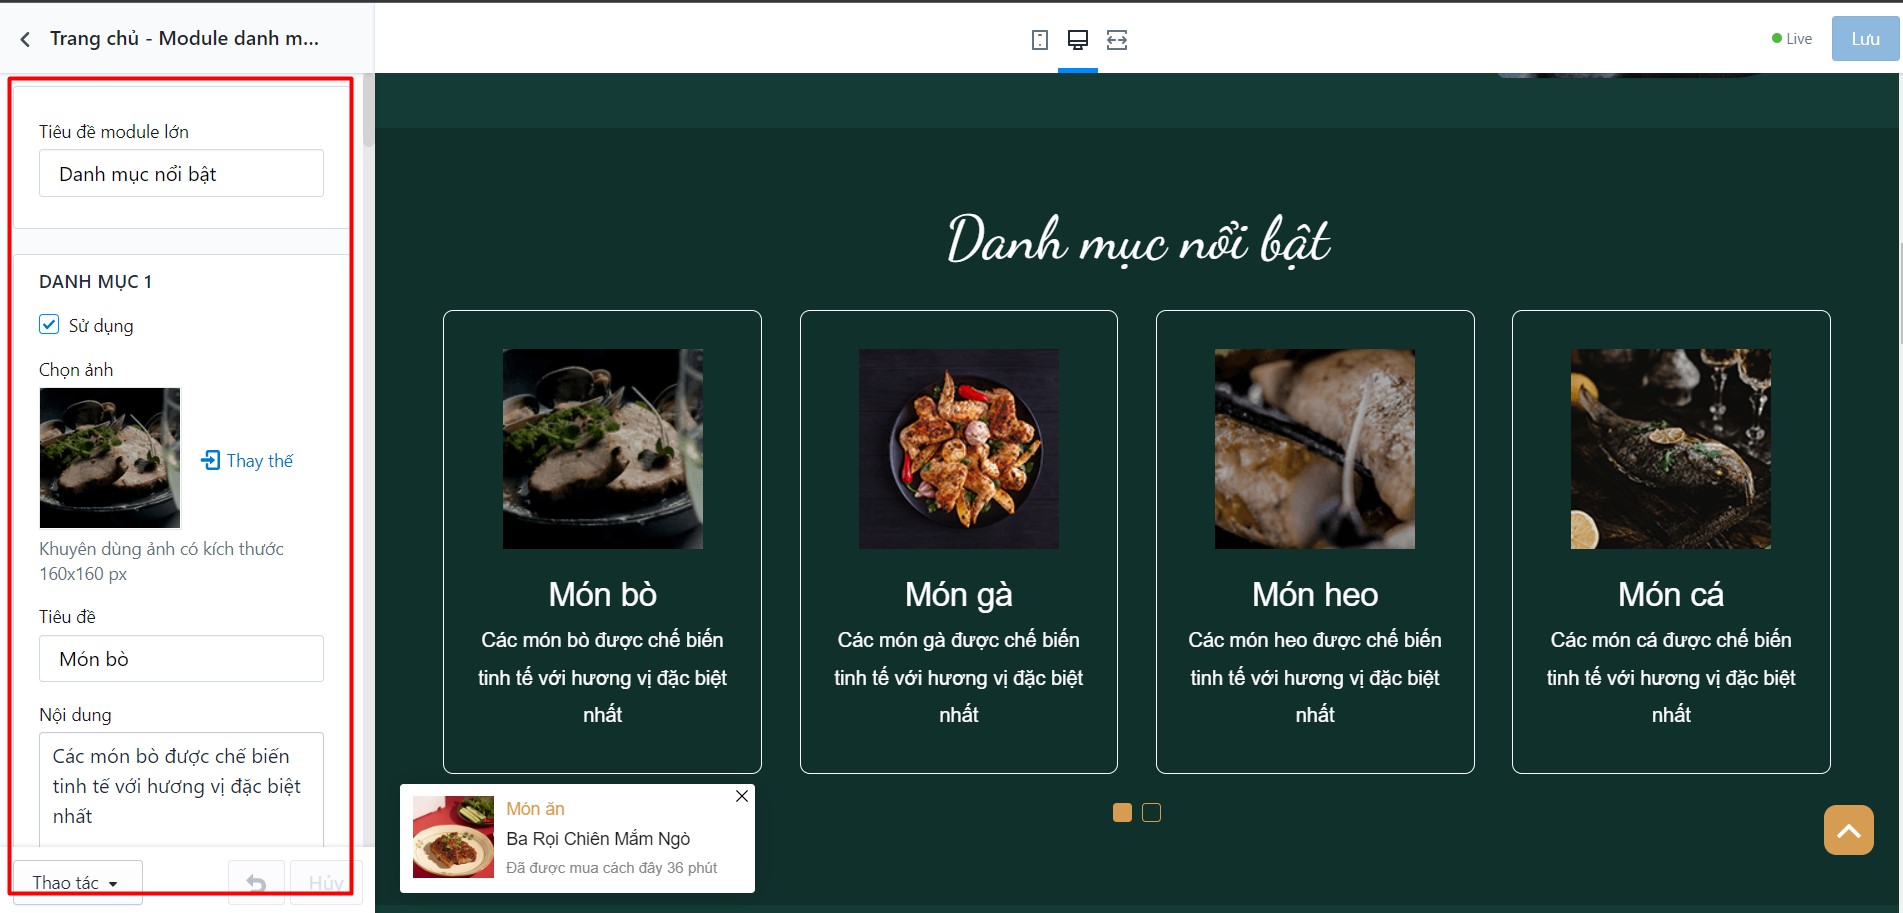The height and width of the screenshot is (913, 1903).
Task: Edit the Tiêu đề module lớn field
Action: click(181, 173)
